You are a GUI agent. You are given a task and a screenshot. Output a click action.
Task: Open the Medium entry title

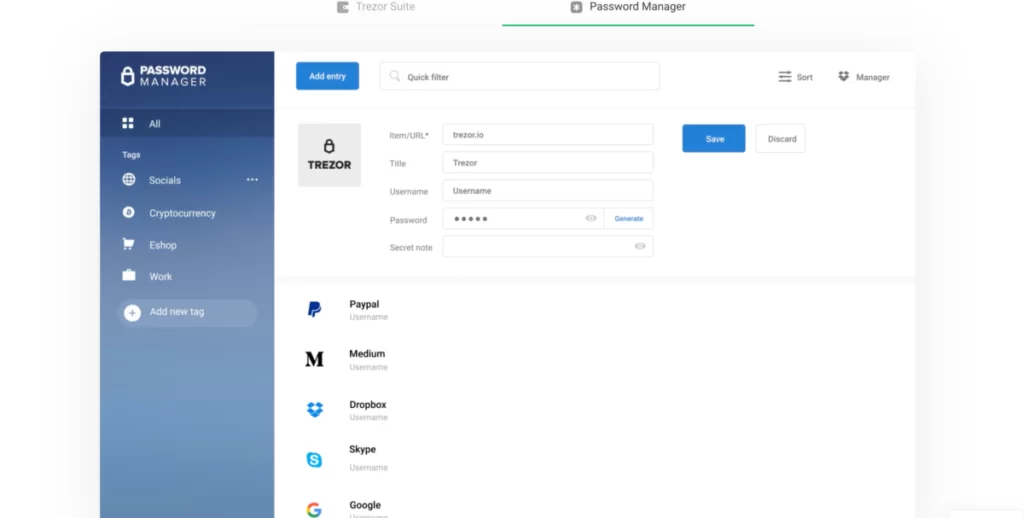[x=367, y=353]
